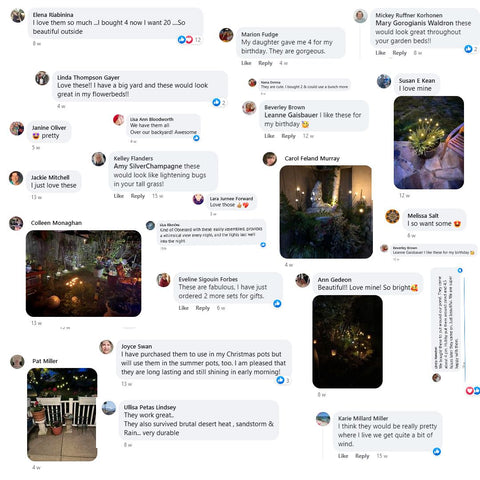Click Ullisa Petas Lindsey's profile picture

point(109,408)
